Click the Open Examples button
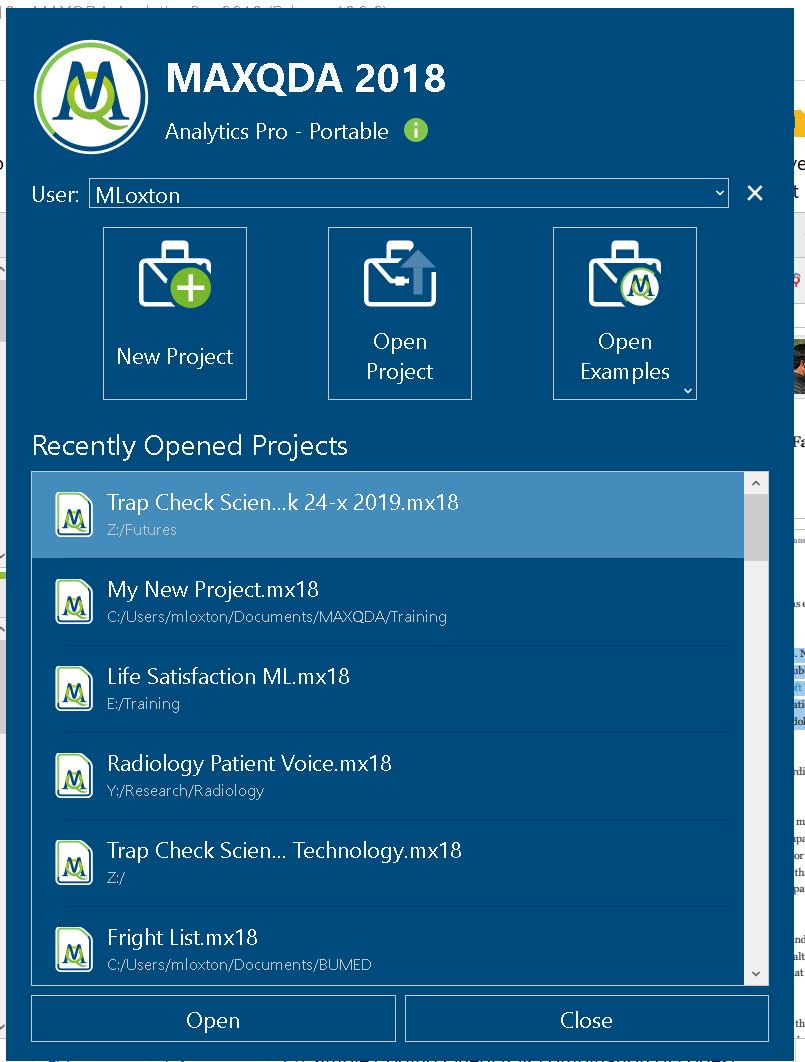Screen dimensions: 805x1062 pos(624,313)
